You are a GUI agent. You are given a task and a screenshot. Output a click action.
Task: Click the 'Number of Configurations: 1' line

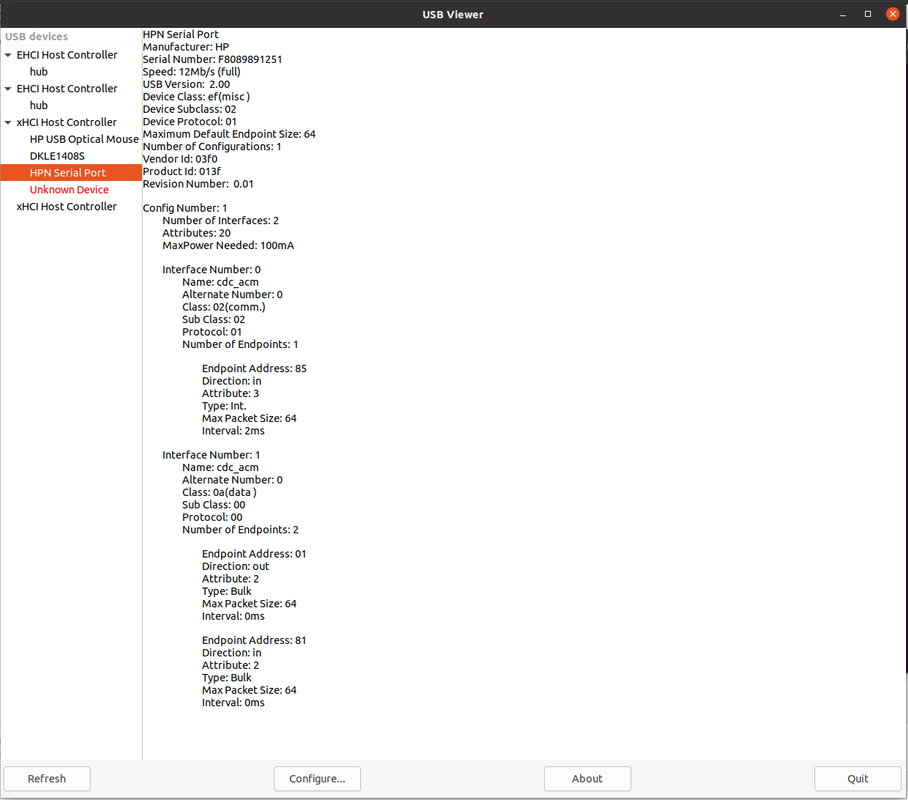pos(212,147)
